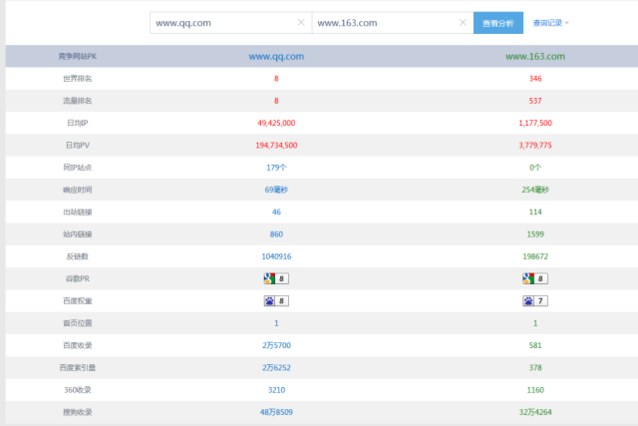Open the 查询记录 dropdown

(x=551, y=23)
